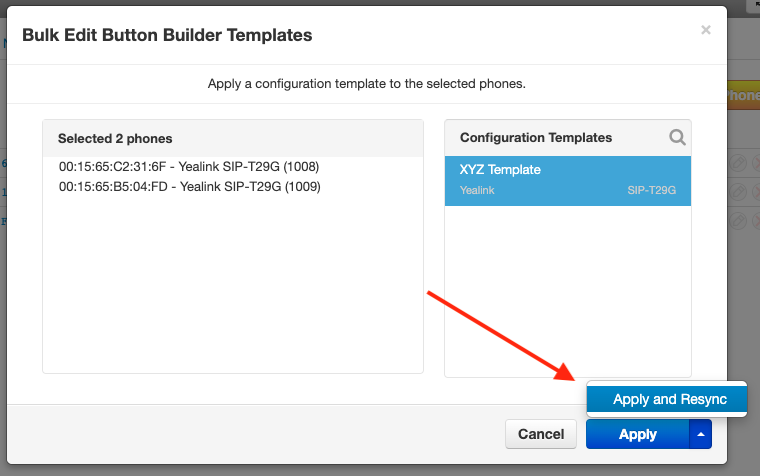Image resolution: width=760 pixels, height=476 pixels.
Task: Click the first row's red delete icon
Action: coord(756,163)
